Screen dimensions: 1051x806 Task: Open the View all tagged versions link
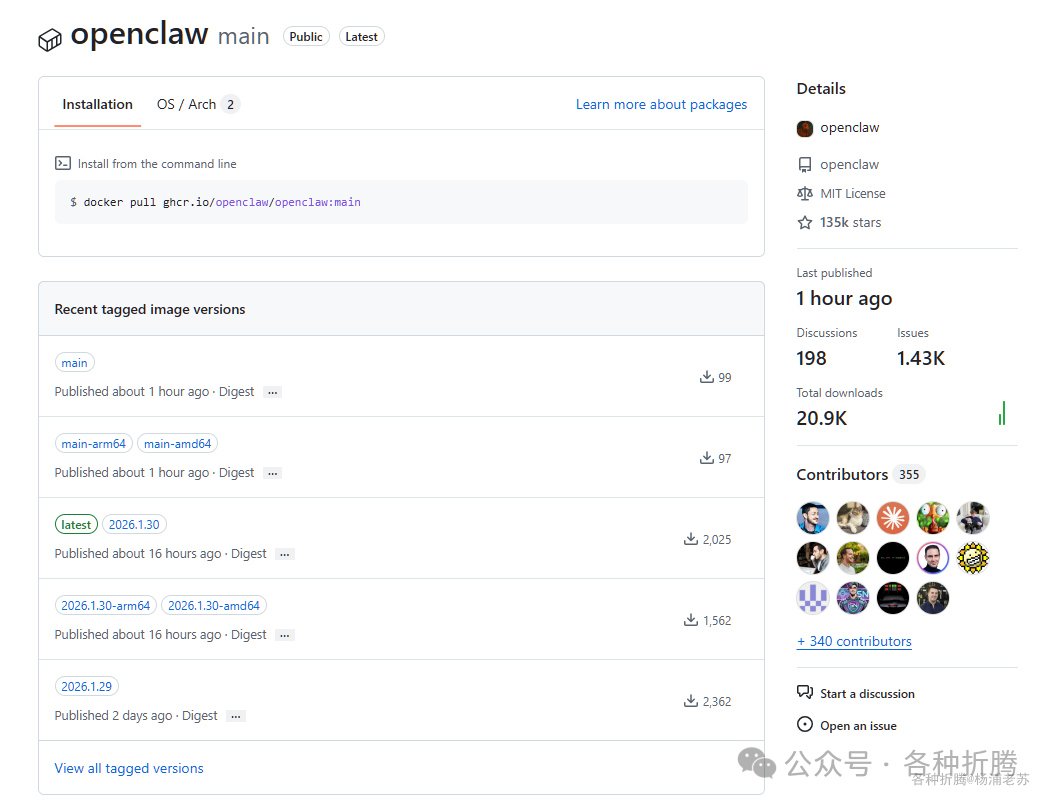pos(129,768)
